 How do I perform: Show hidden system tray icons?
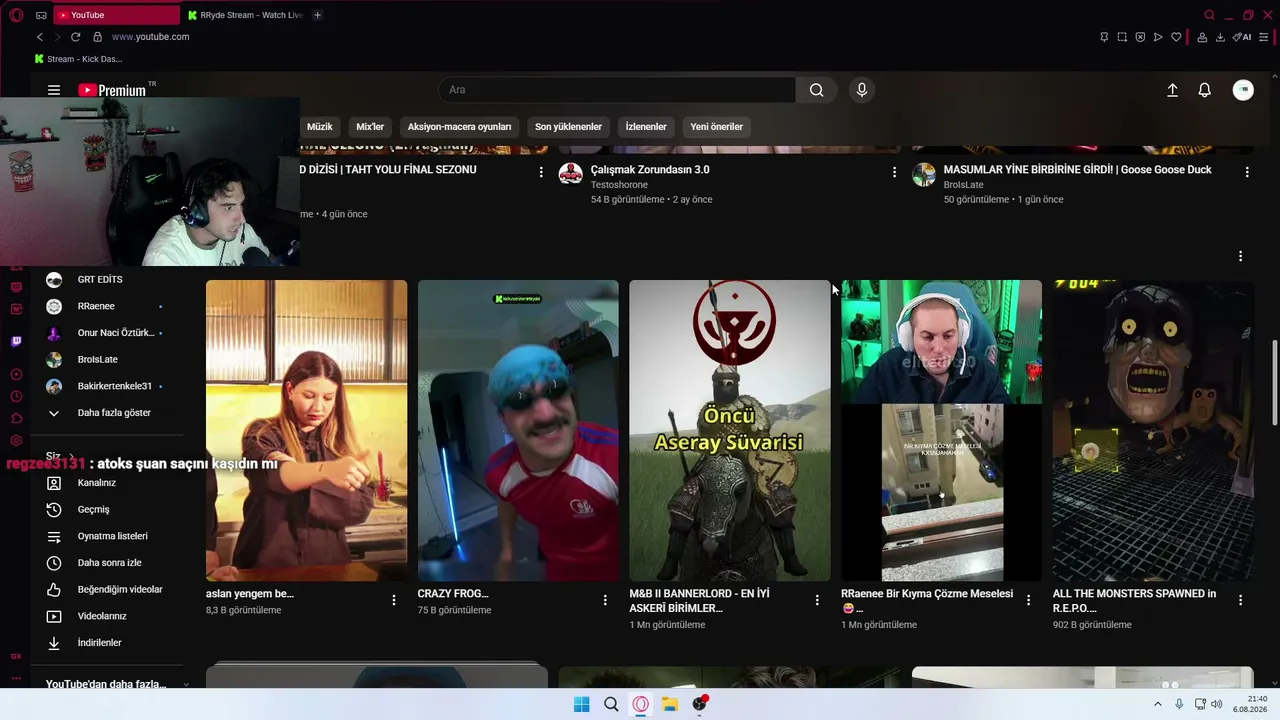click(1158, 704)
